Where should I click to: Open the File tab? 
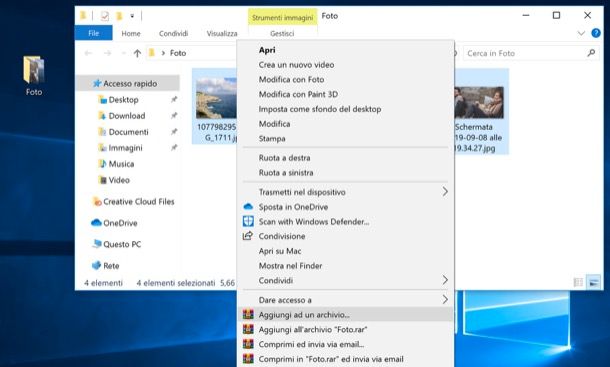tap(93, 33)
